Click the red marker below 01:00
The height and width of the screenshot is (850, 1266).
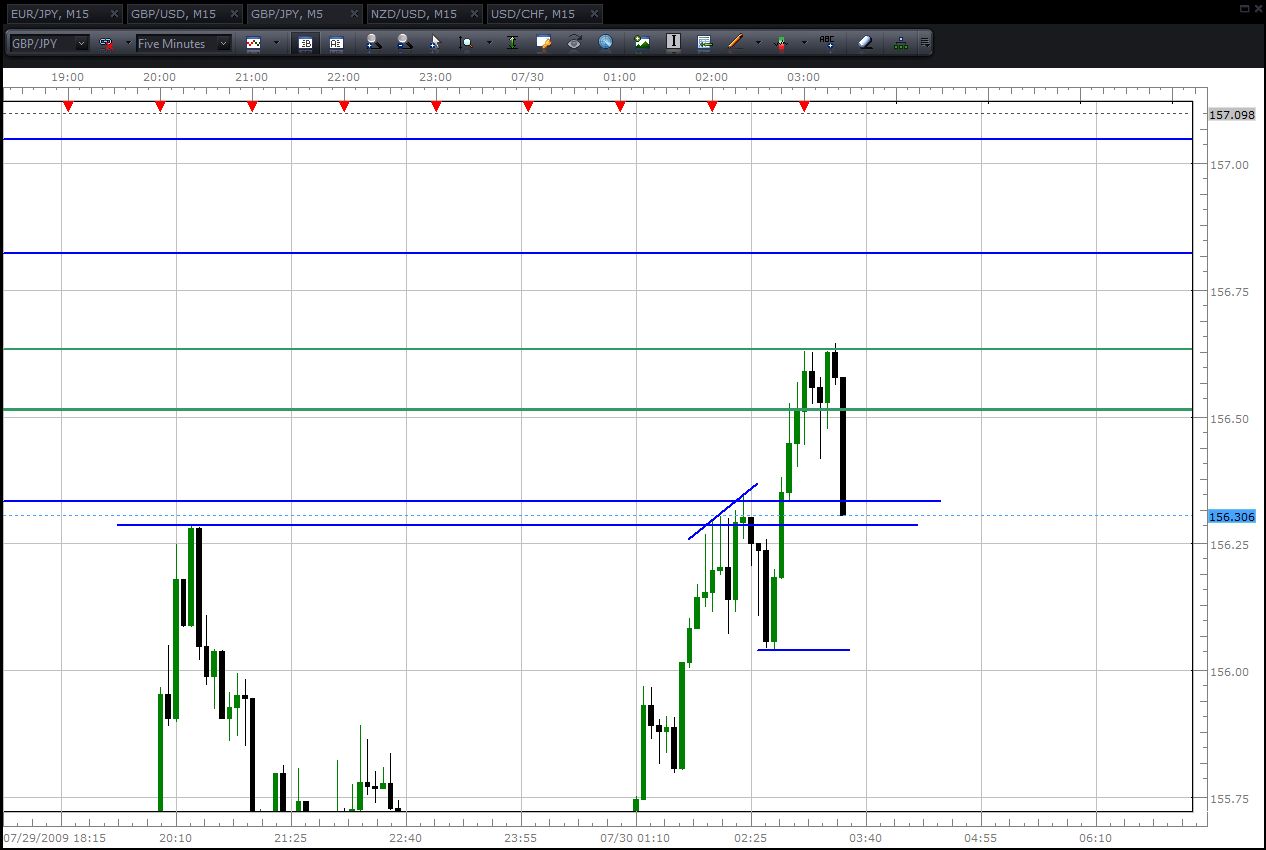click(x=620, y=106)
